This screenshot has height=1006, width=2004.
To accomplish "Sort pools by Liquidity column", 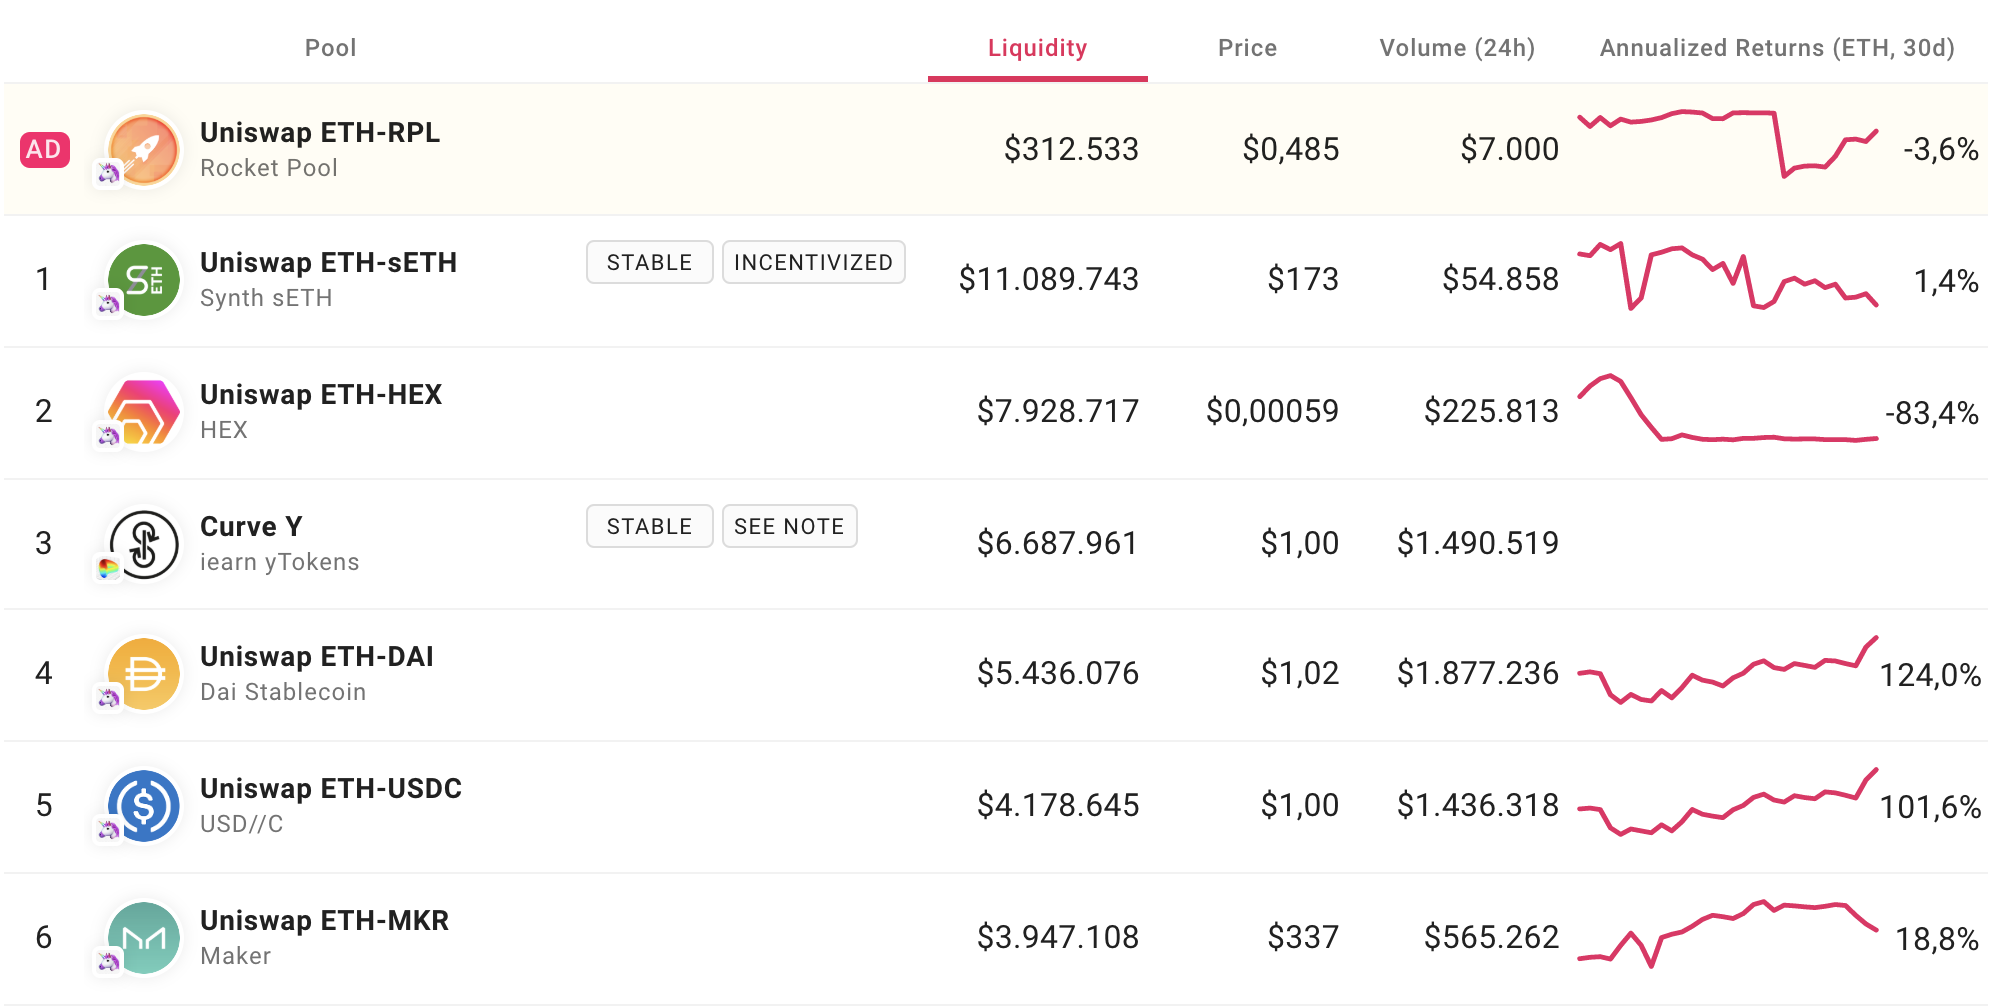I will click(1037, 48).
